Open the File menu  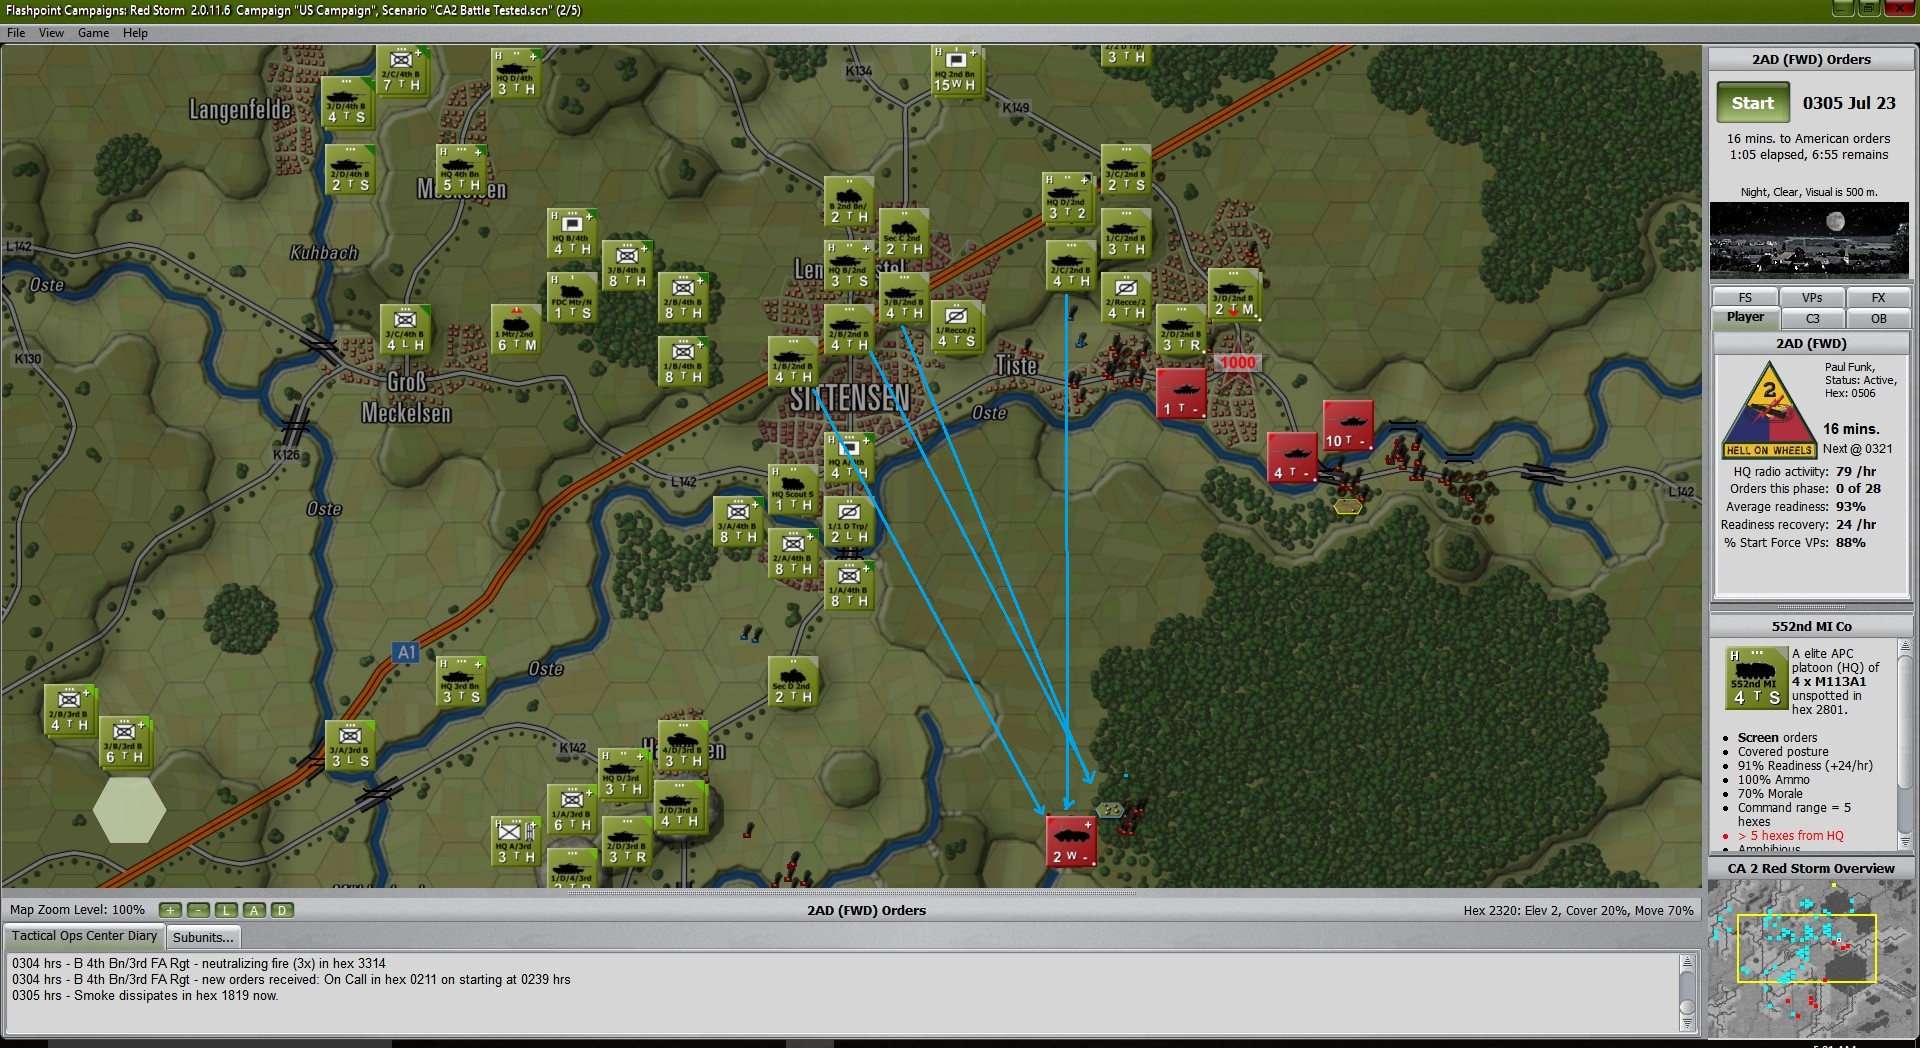click(16, 33)
